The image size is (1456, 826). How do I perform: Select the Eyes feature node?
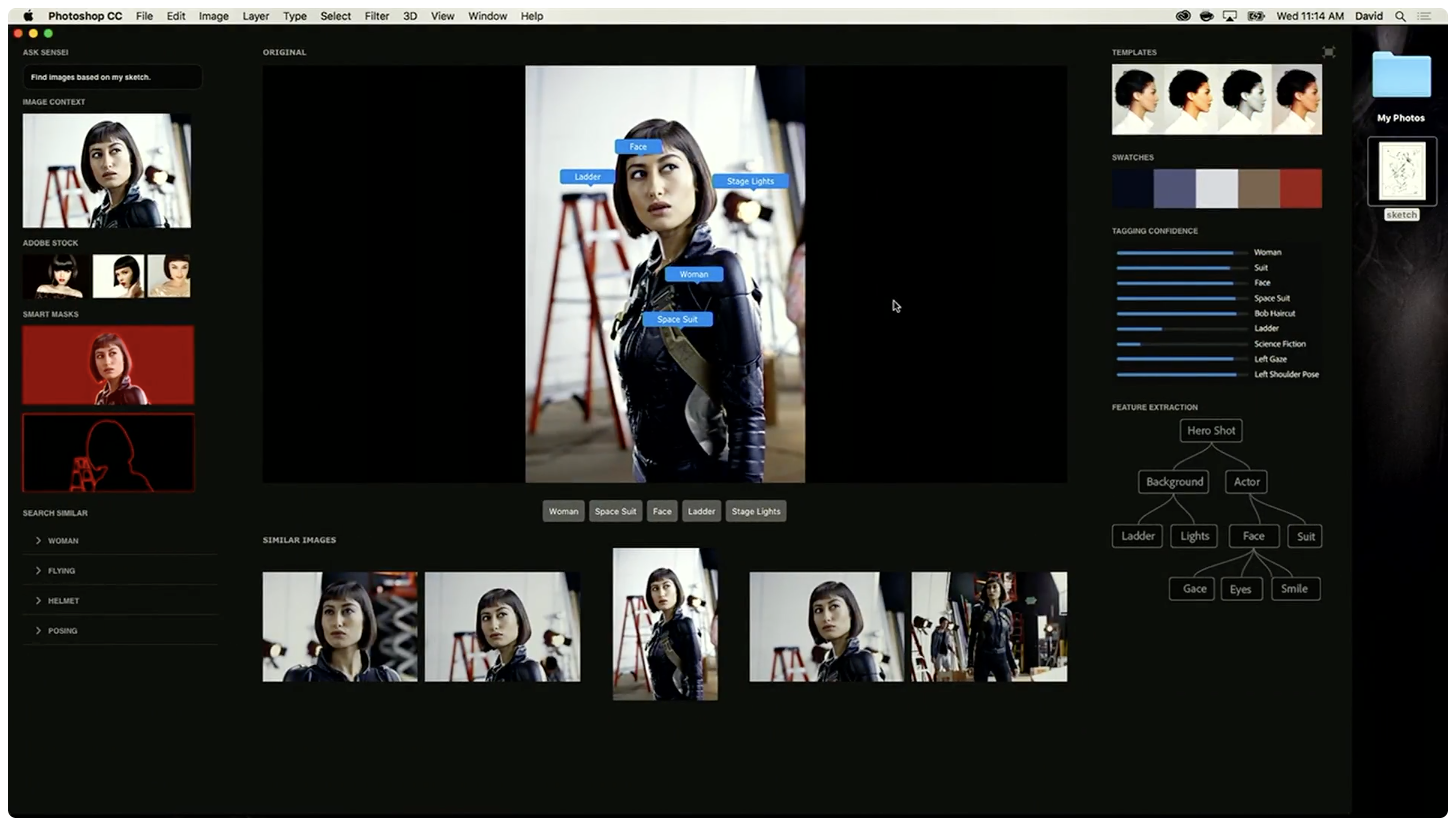(1240, 589)
